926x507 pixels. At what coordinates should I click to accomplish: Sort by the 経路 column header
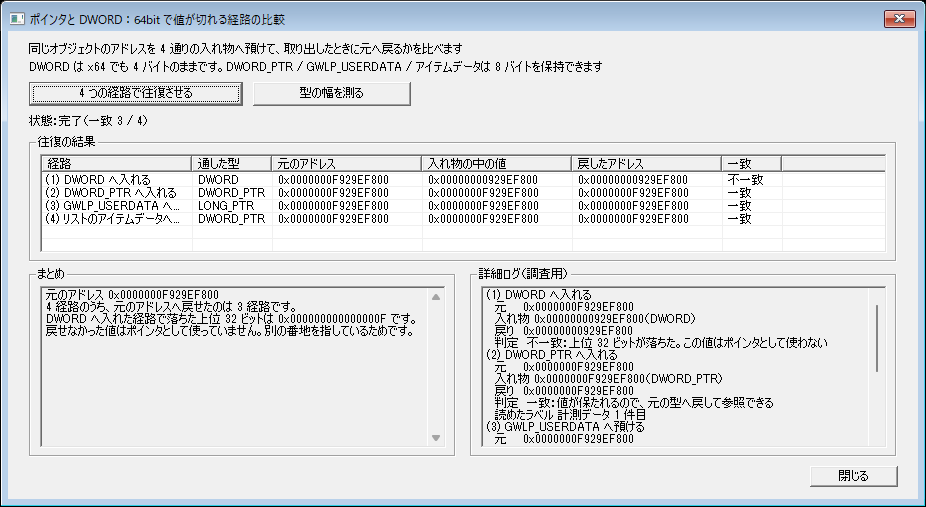coord(116,163)
